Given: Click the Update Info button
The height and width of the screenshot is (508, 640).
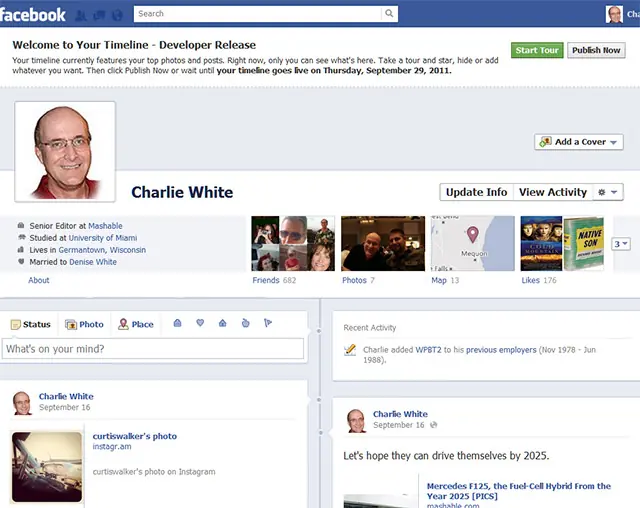Looking at the screenshot, I should click(x=476, y=192).
